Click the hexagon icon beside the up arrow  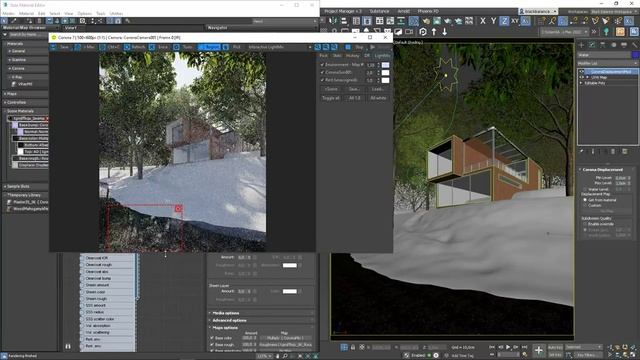(423, 31)
